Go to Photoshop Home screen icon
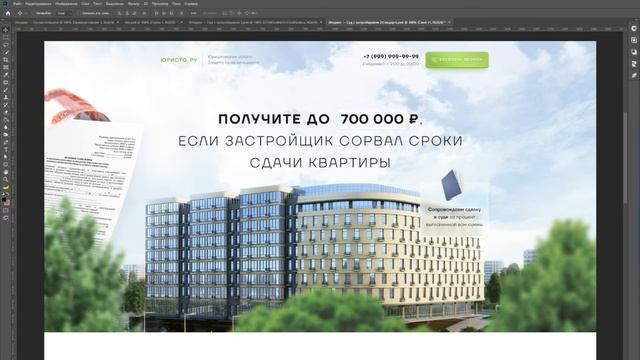 (7, 13)
